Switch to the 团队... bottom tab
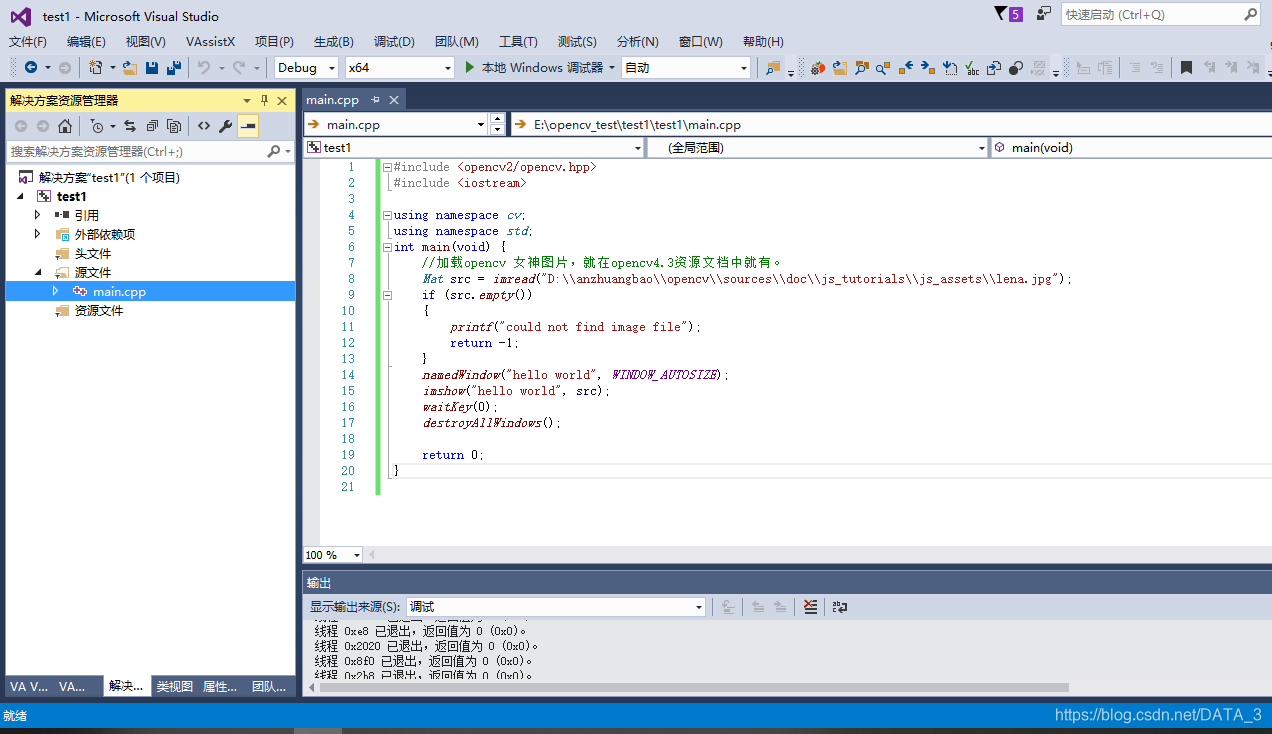Image resolution: width=1272 pixels, height=734 pixels. click(x=269, y=686)
